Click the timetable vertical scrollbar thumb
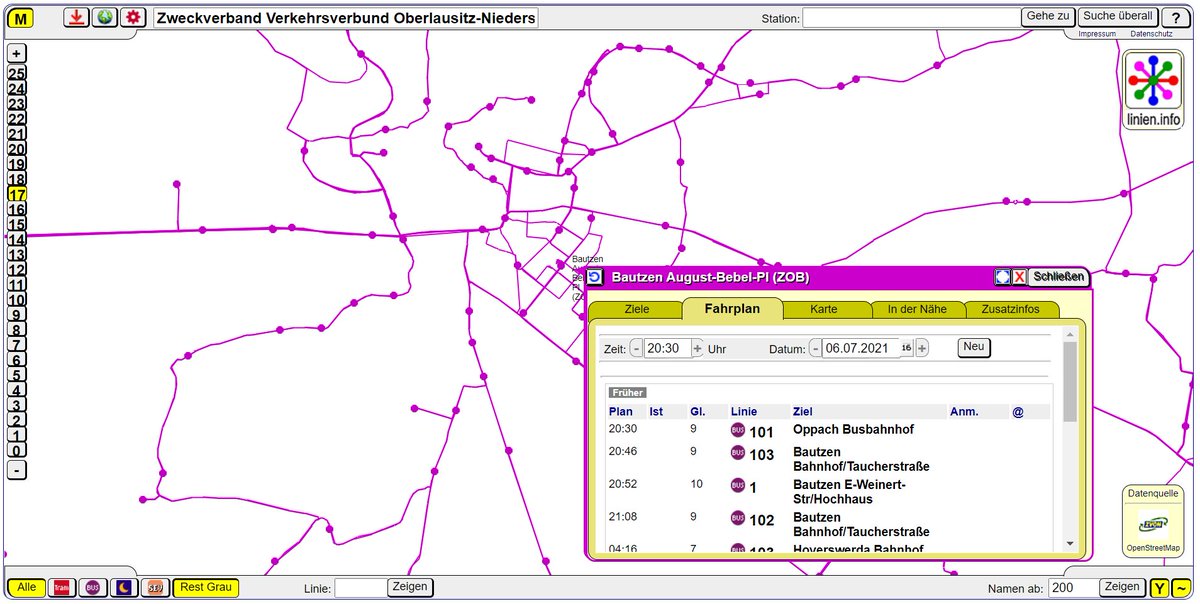The image size is (1200, 604). (x=1070, y=382)
